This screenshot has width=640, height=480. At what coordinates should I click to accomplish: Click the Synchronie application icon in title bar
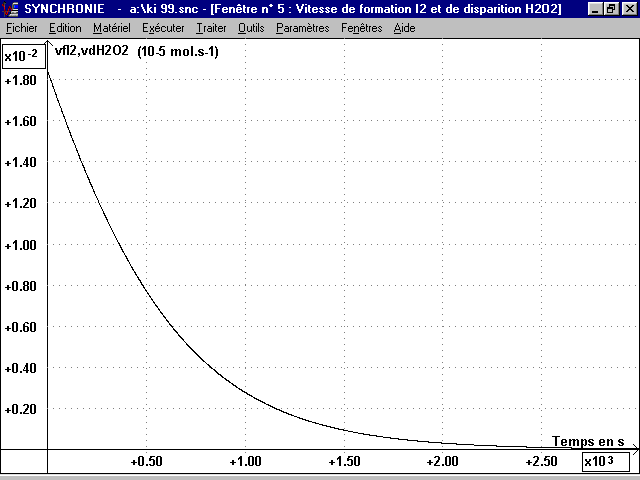click(x=10, y=9)
